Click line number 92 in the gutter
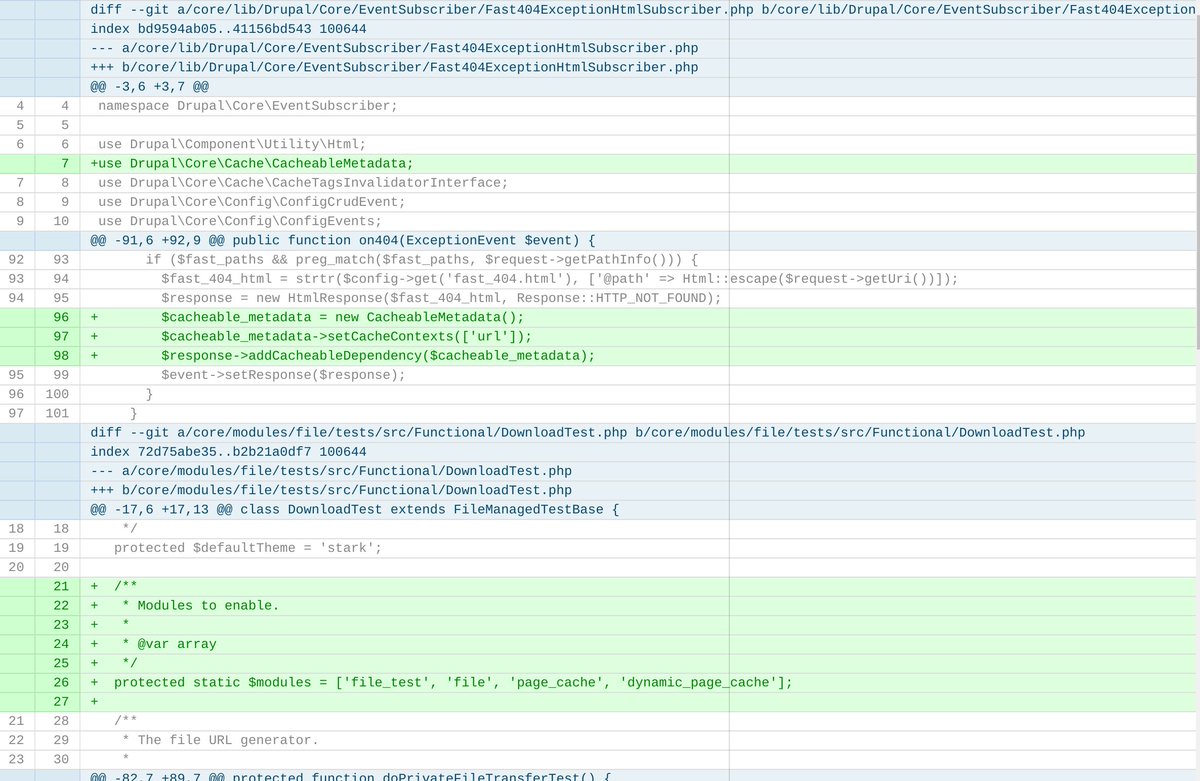Screen dimensions: 1200x781 (16, 260)
